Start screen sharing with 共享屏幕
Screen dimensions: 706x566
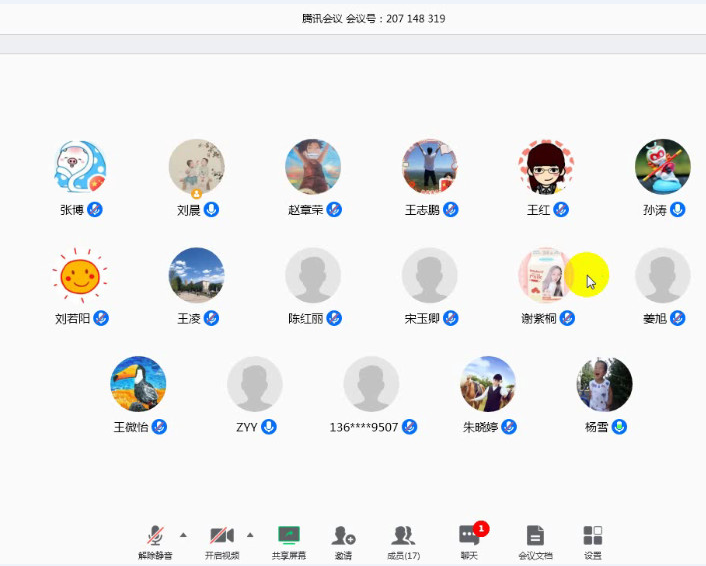tap(289, 536)
